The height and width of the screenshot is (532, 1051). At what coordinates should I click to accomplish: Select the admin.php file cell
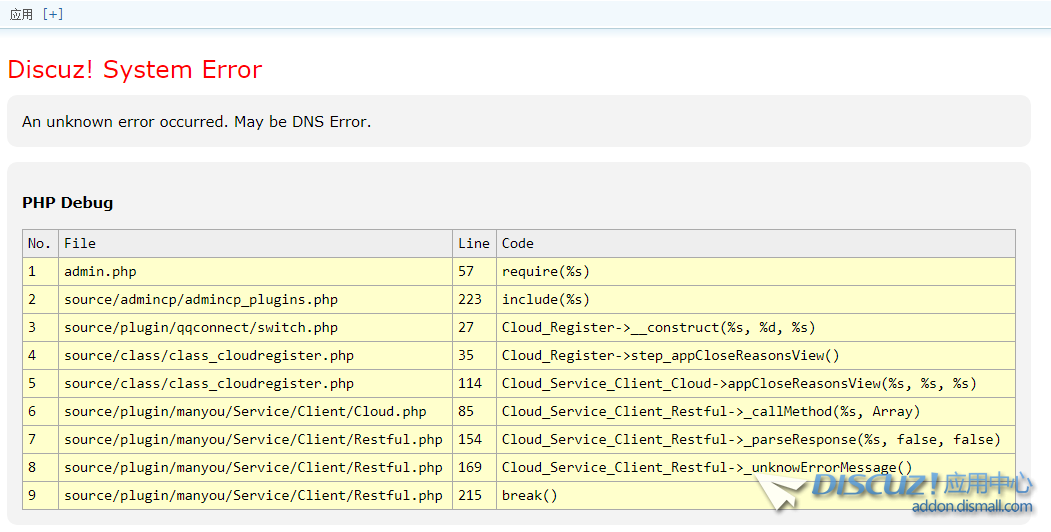255,271
